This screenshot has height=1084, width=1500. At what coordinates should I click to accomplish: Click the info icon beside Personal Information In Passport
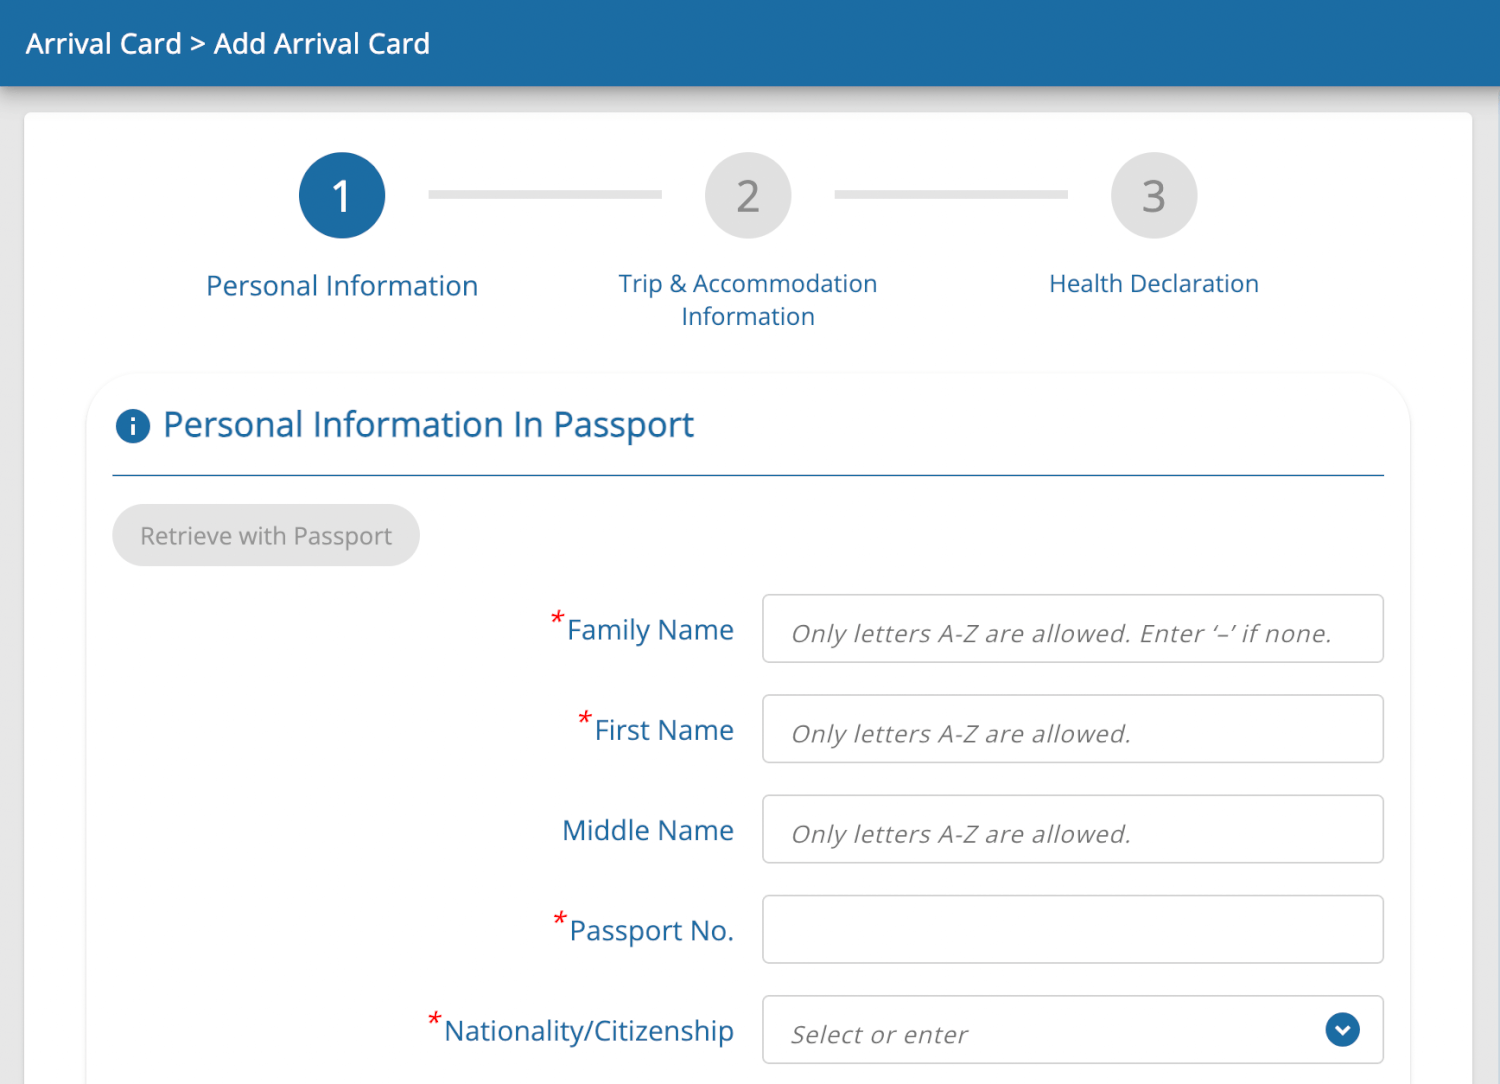pos(133,426)
